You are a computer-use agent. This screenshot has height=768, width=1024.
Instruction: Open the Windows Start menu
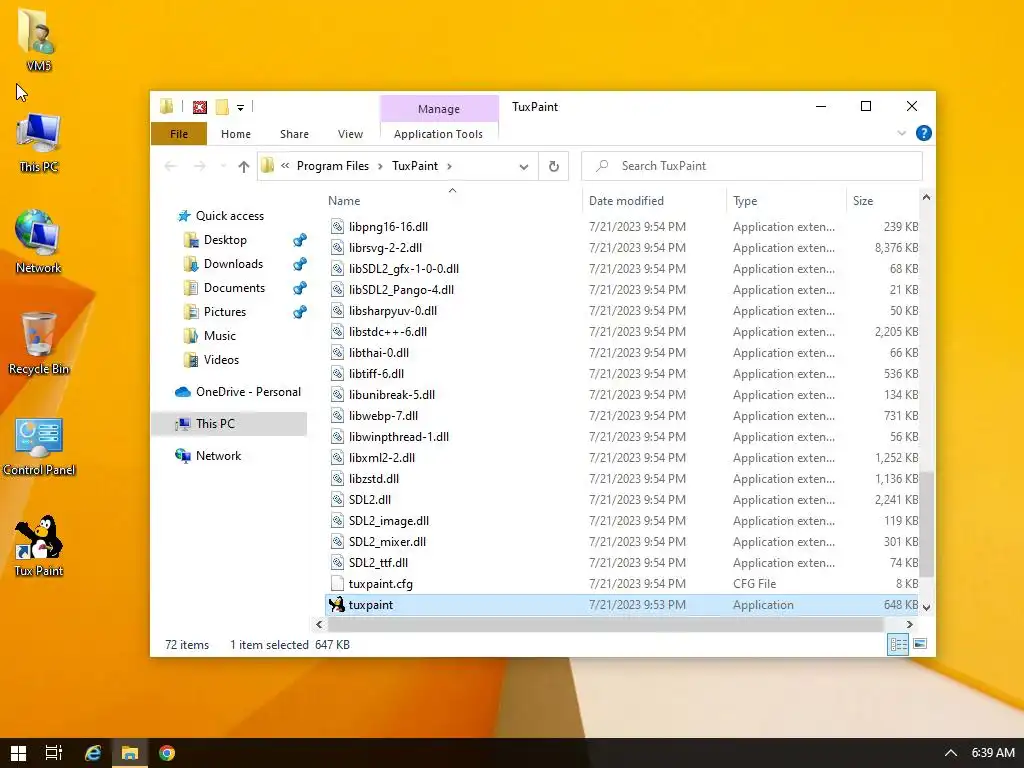pos(18,753)
